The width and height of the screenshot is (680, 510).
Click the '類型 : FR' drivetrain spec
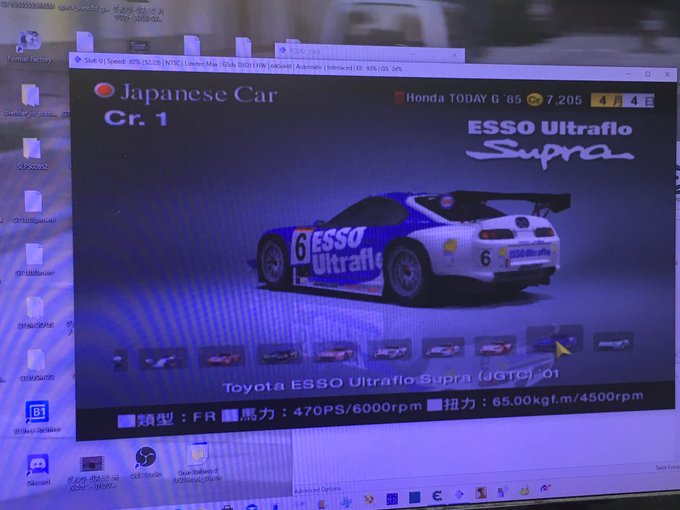(167, 419)
